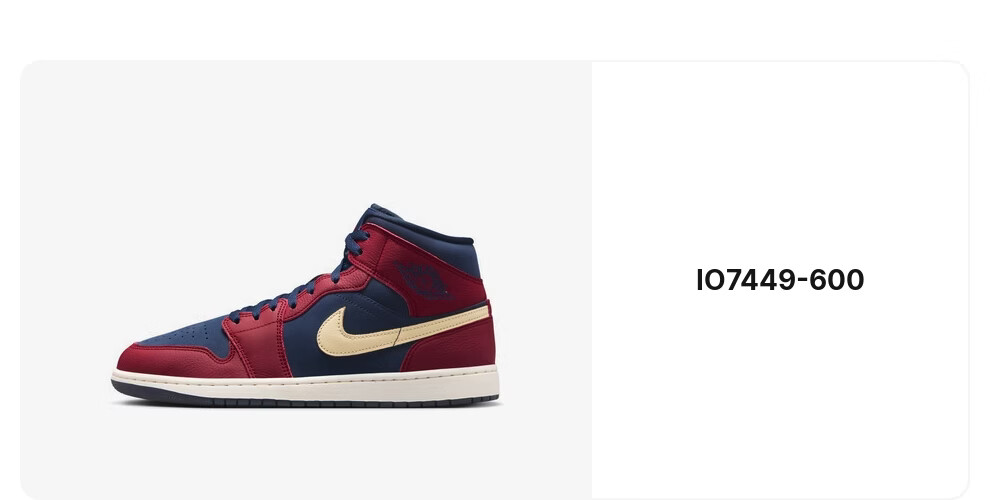Viewport: 990px width, 500px height.
Task: Click the gray background above the sneaker
Action: 306,133
